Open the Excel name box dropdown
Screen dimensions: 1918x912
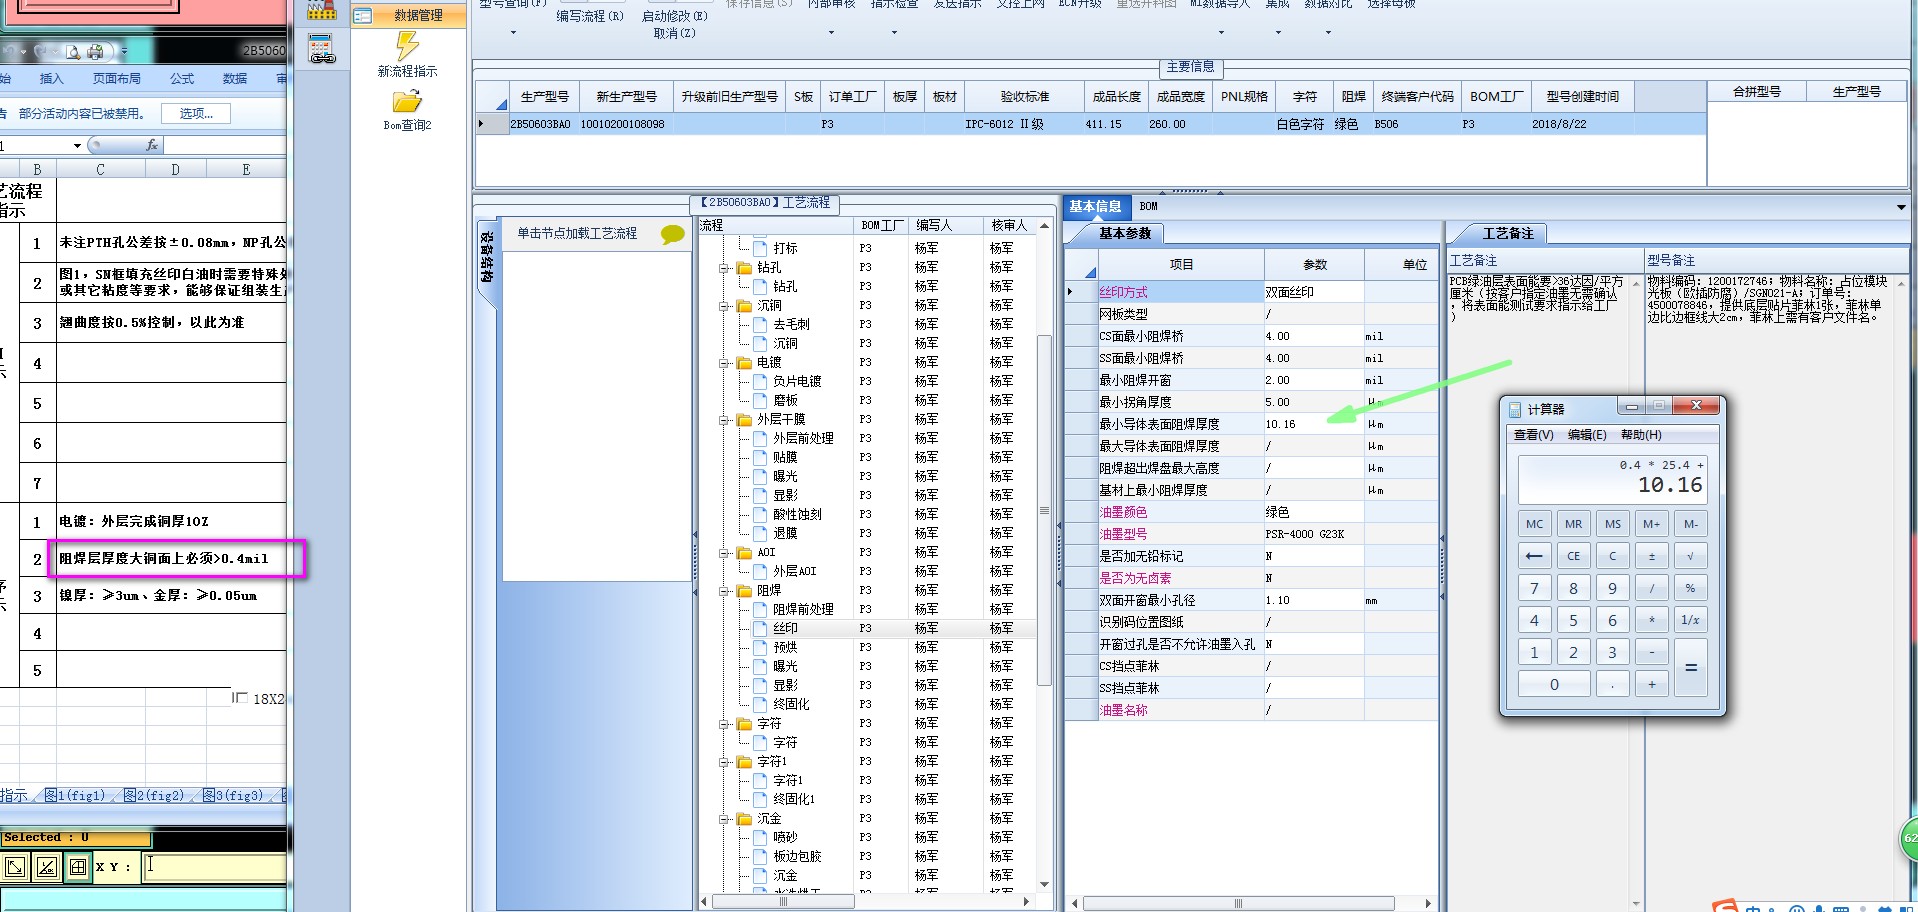coord(77,146)
